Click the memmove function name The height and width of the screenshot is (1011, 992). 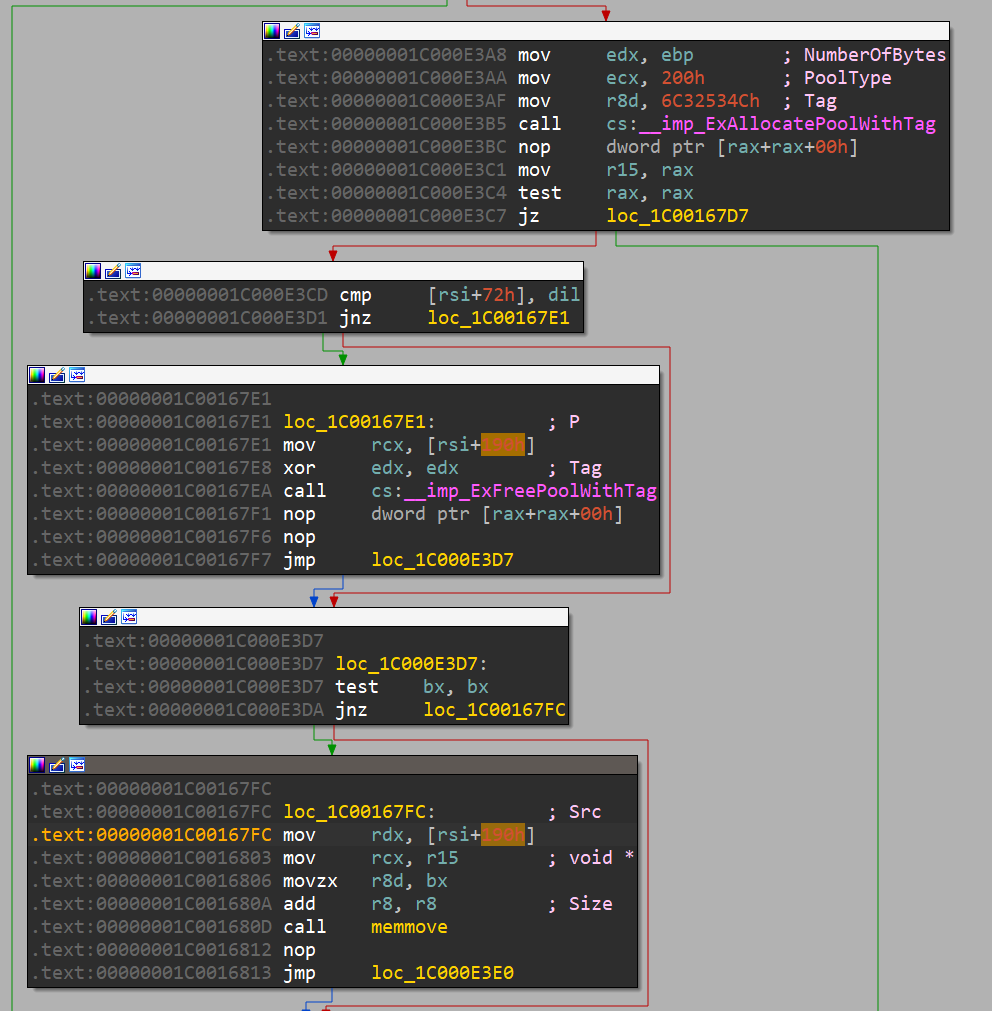pyautogui.click(x=409, y=927)
